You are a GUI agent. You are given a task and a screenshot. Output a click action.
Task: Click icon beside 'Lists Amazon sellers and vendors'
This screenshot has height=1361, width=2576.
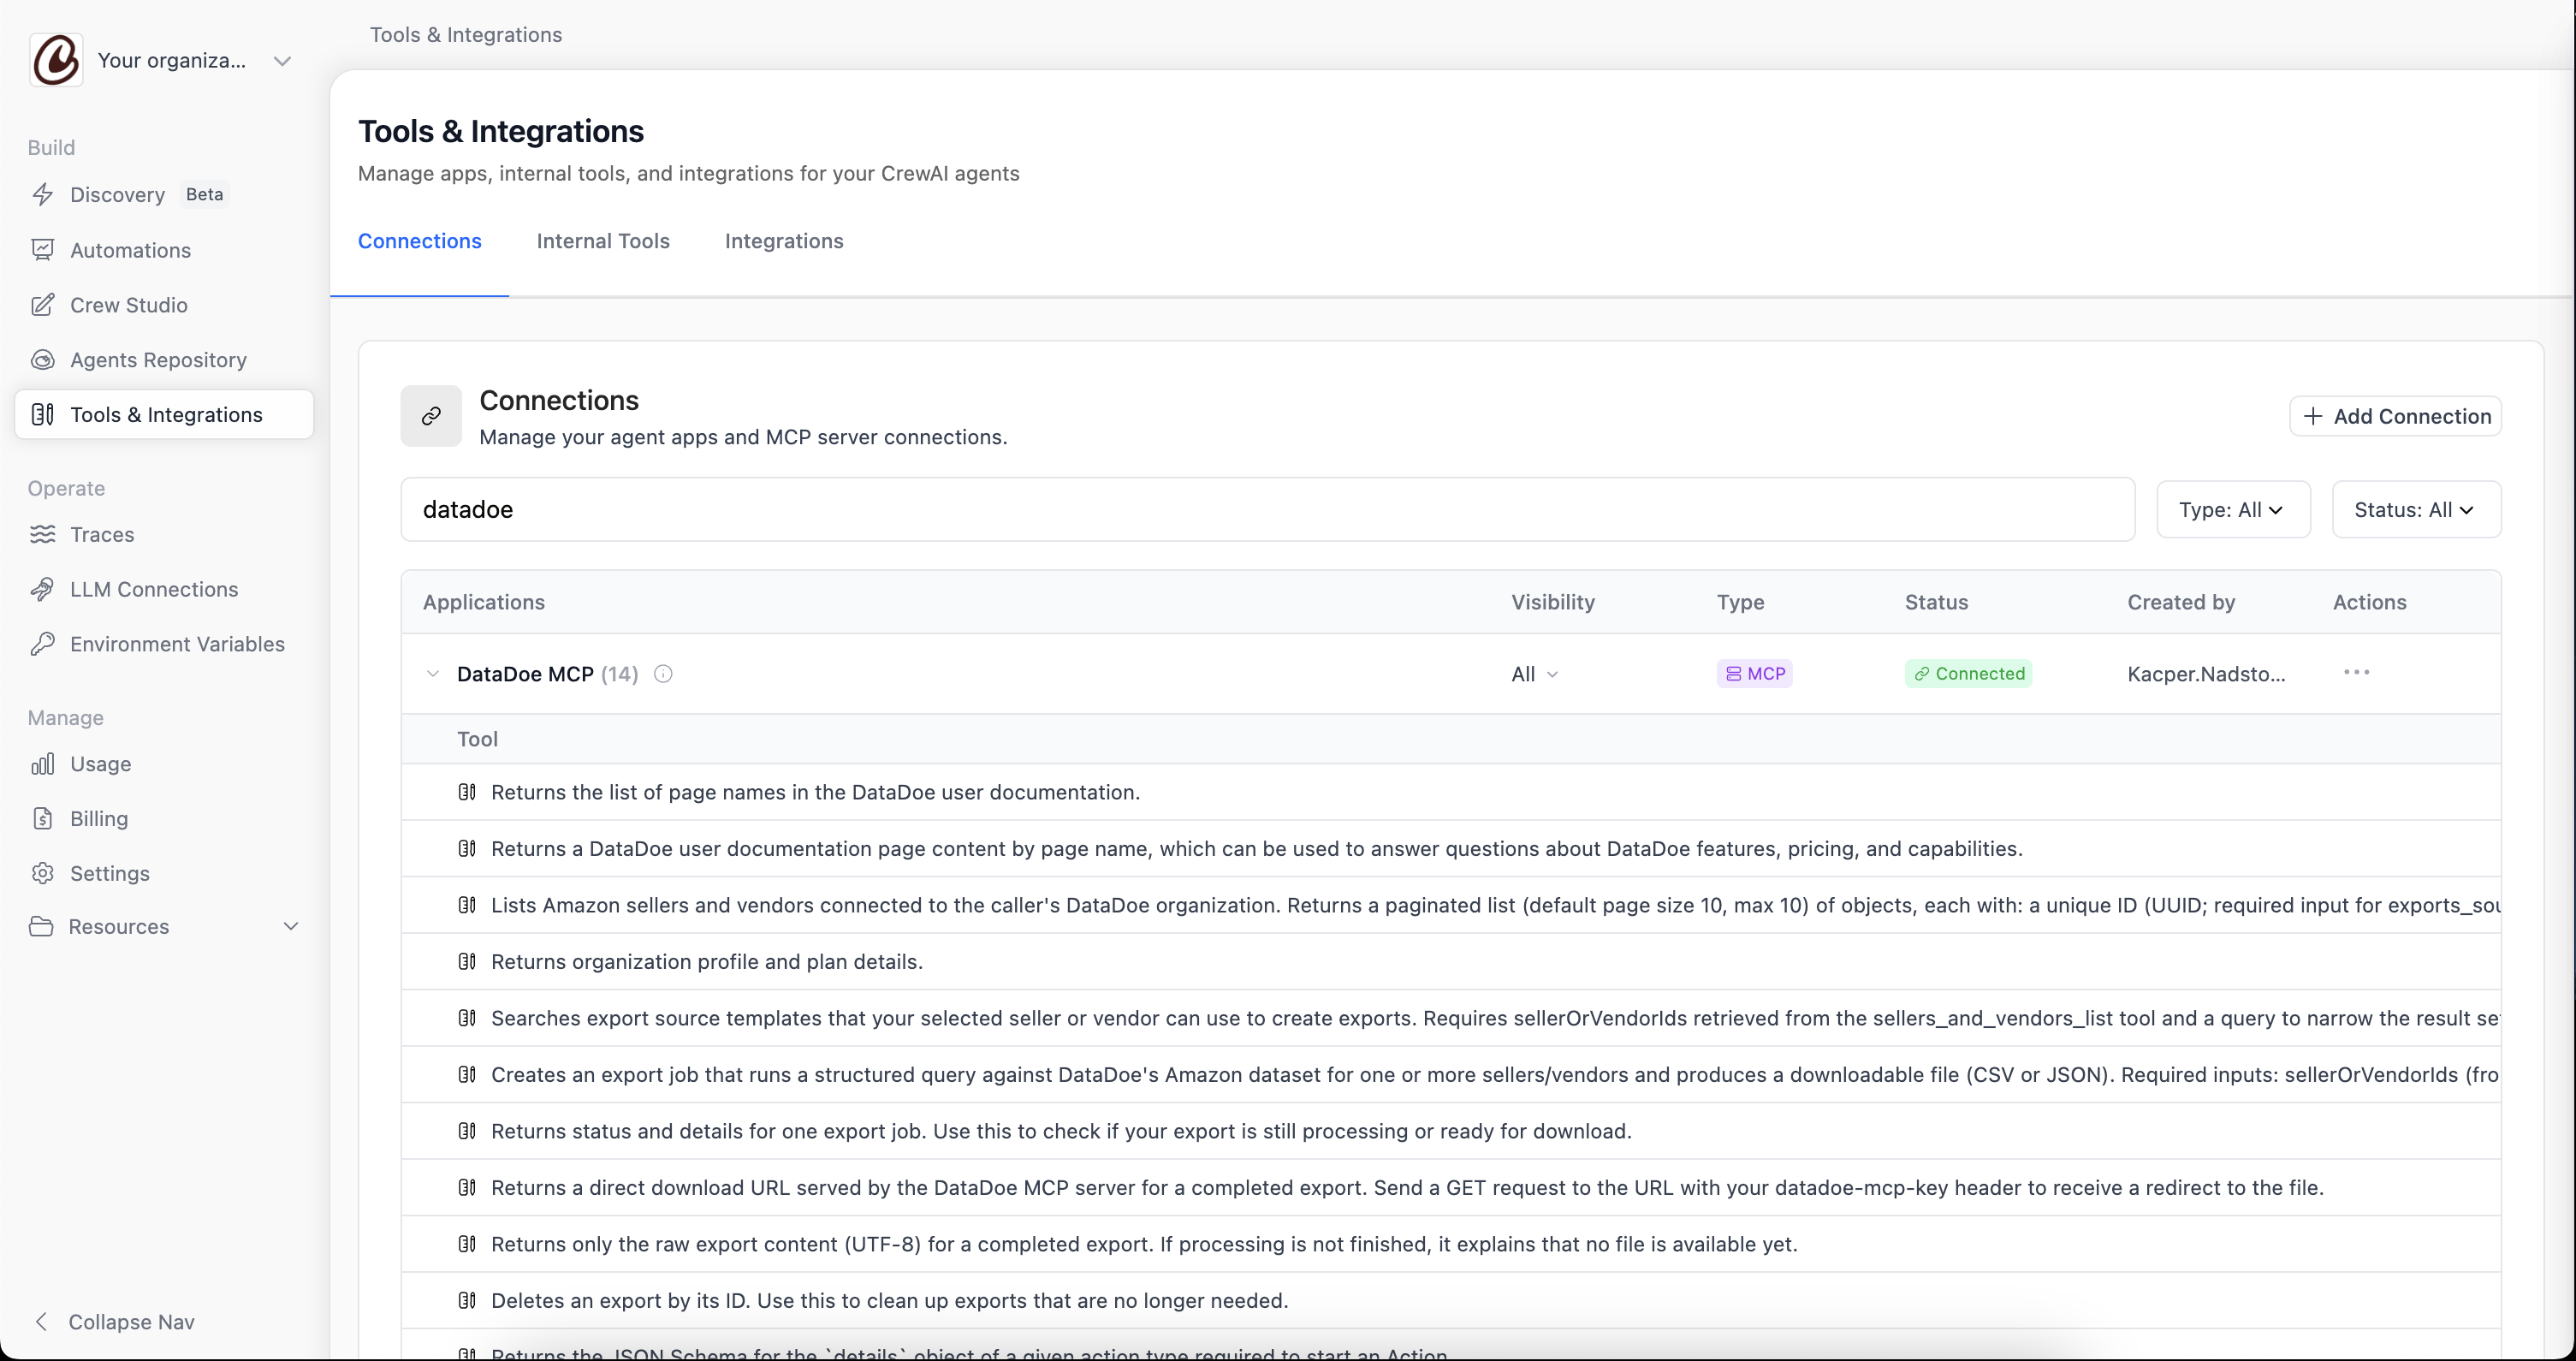point(467,905)
